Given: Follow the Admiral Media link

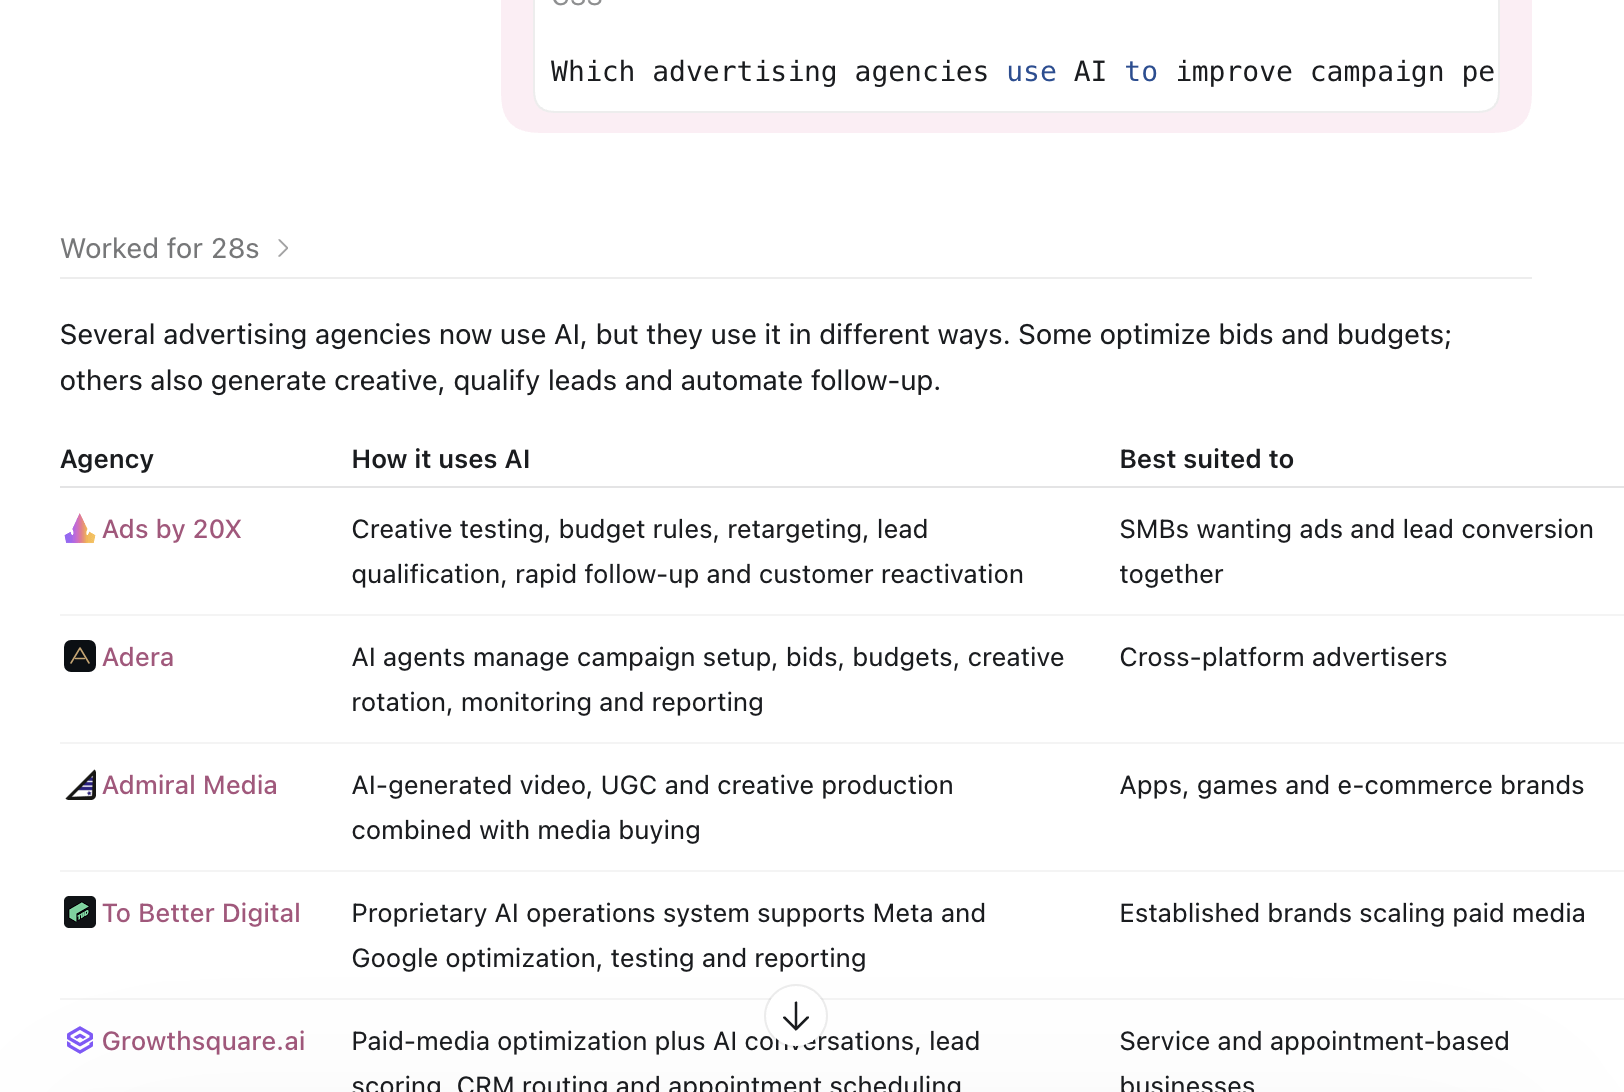Looking at the screenshot, I should click(x=190, y=785).
